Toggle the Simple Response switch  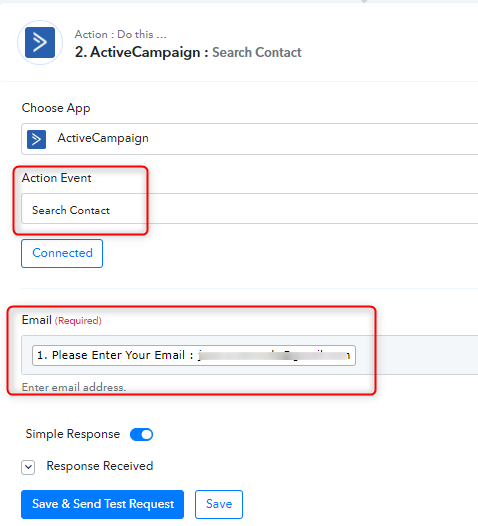pos(141,434)
